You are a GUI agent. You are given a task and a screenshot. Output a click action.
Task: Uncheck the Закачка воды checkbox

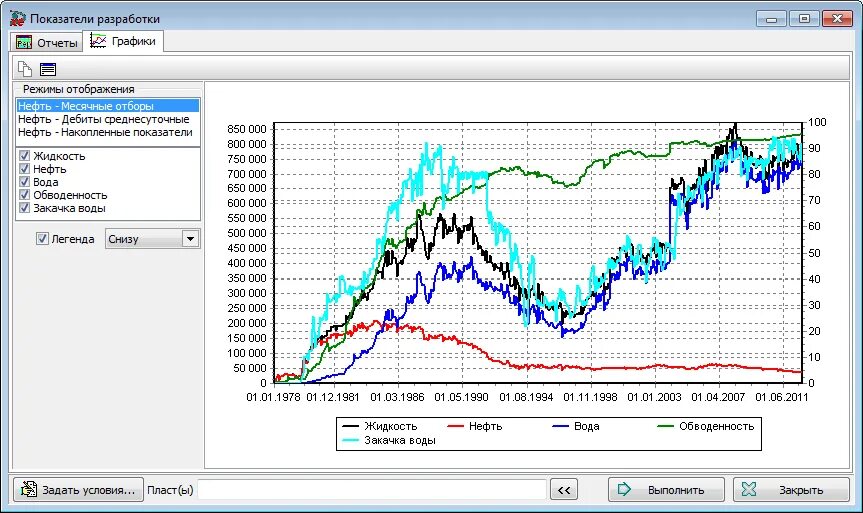pos(24,208)
